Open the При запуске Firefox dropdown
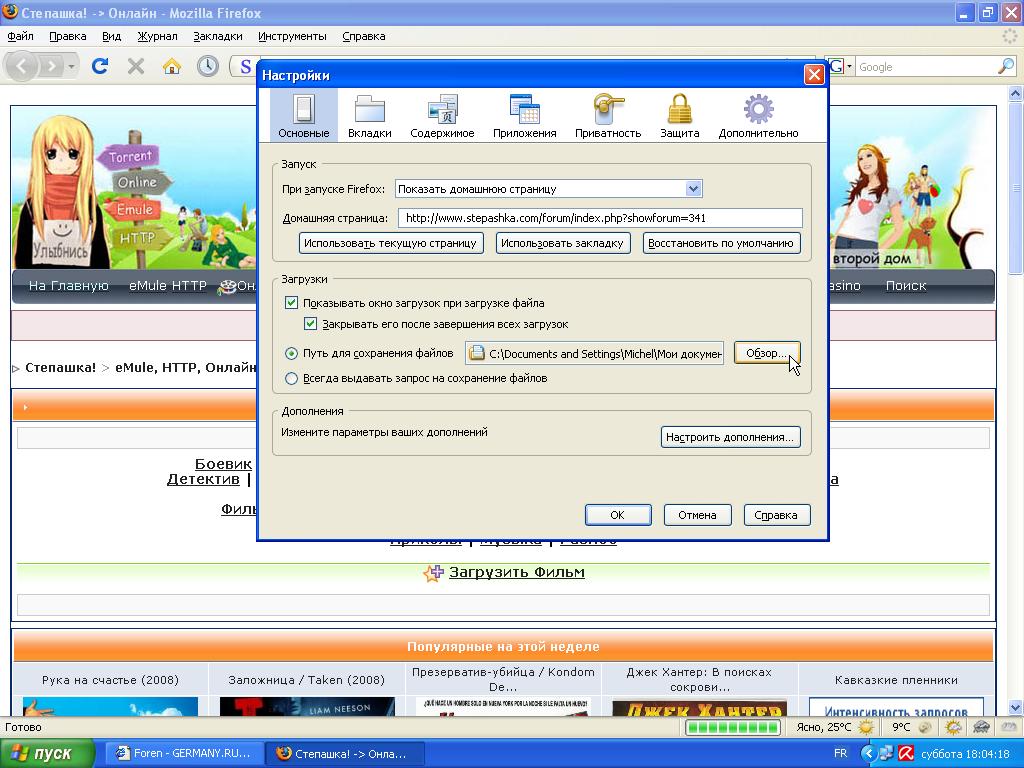 click(549, 189)
